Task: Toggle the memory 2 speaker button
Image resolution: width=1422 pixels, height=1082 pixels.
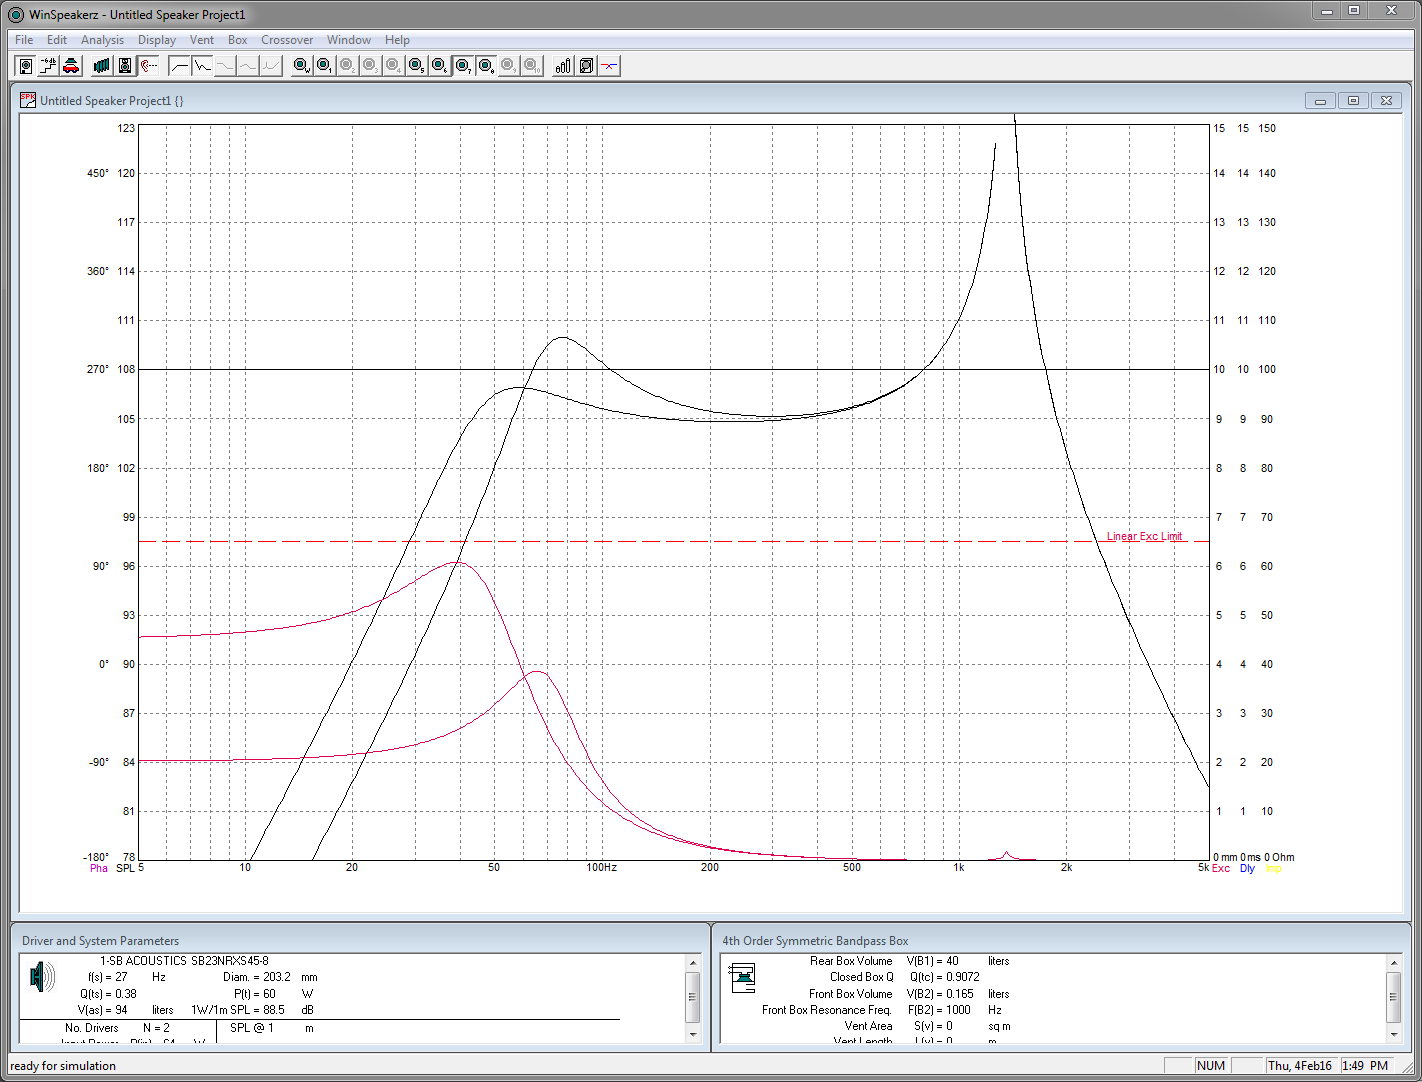Action: click(348, 66)
